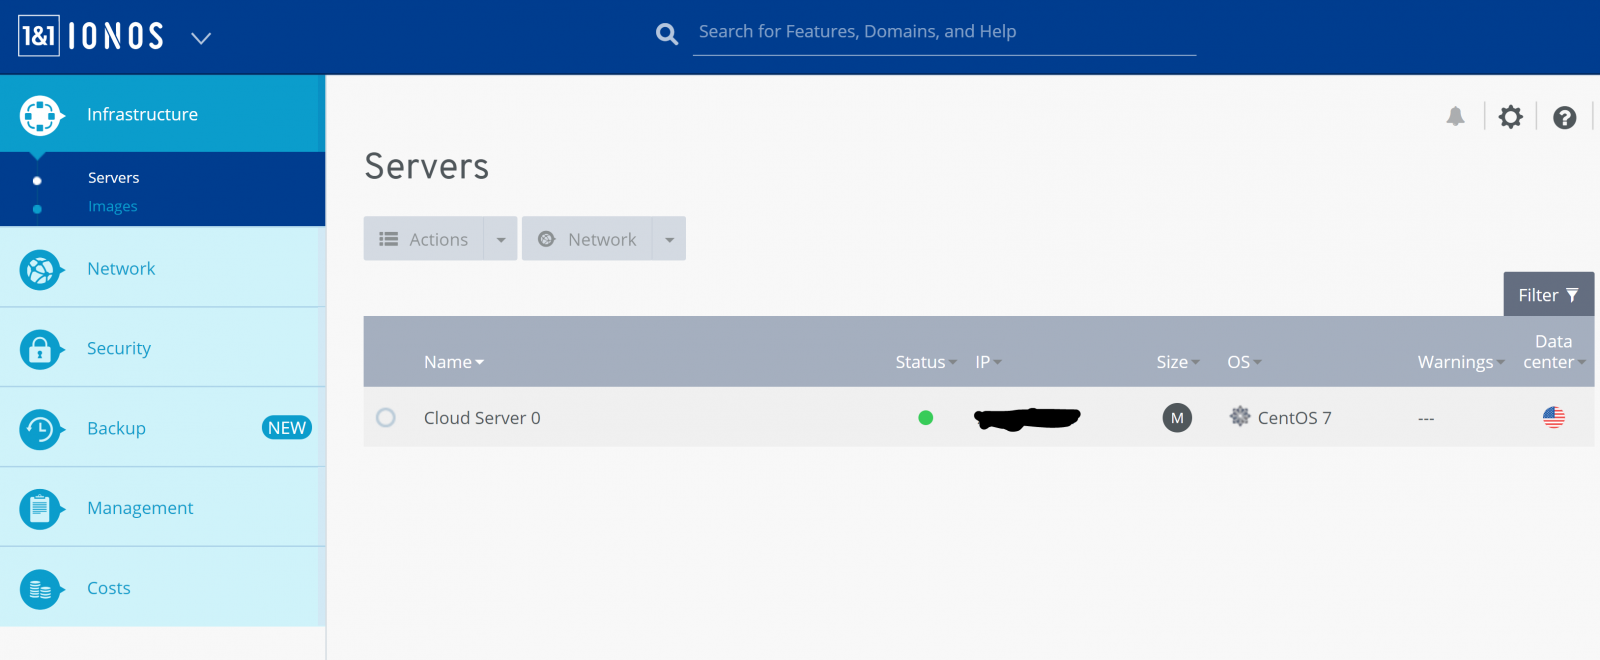
Task: Click the search magnifier icon
Action: click(667, 34)
